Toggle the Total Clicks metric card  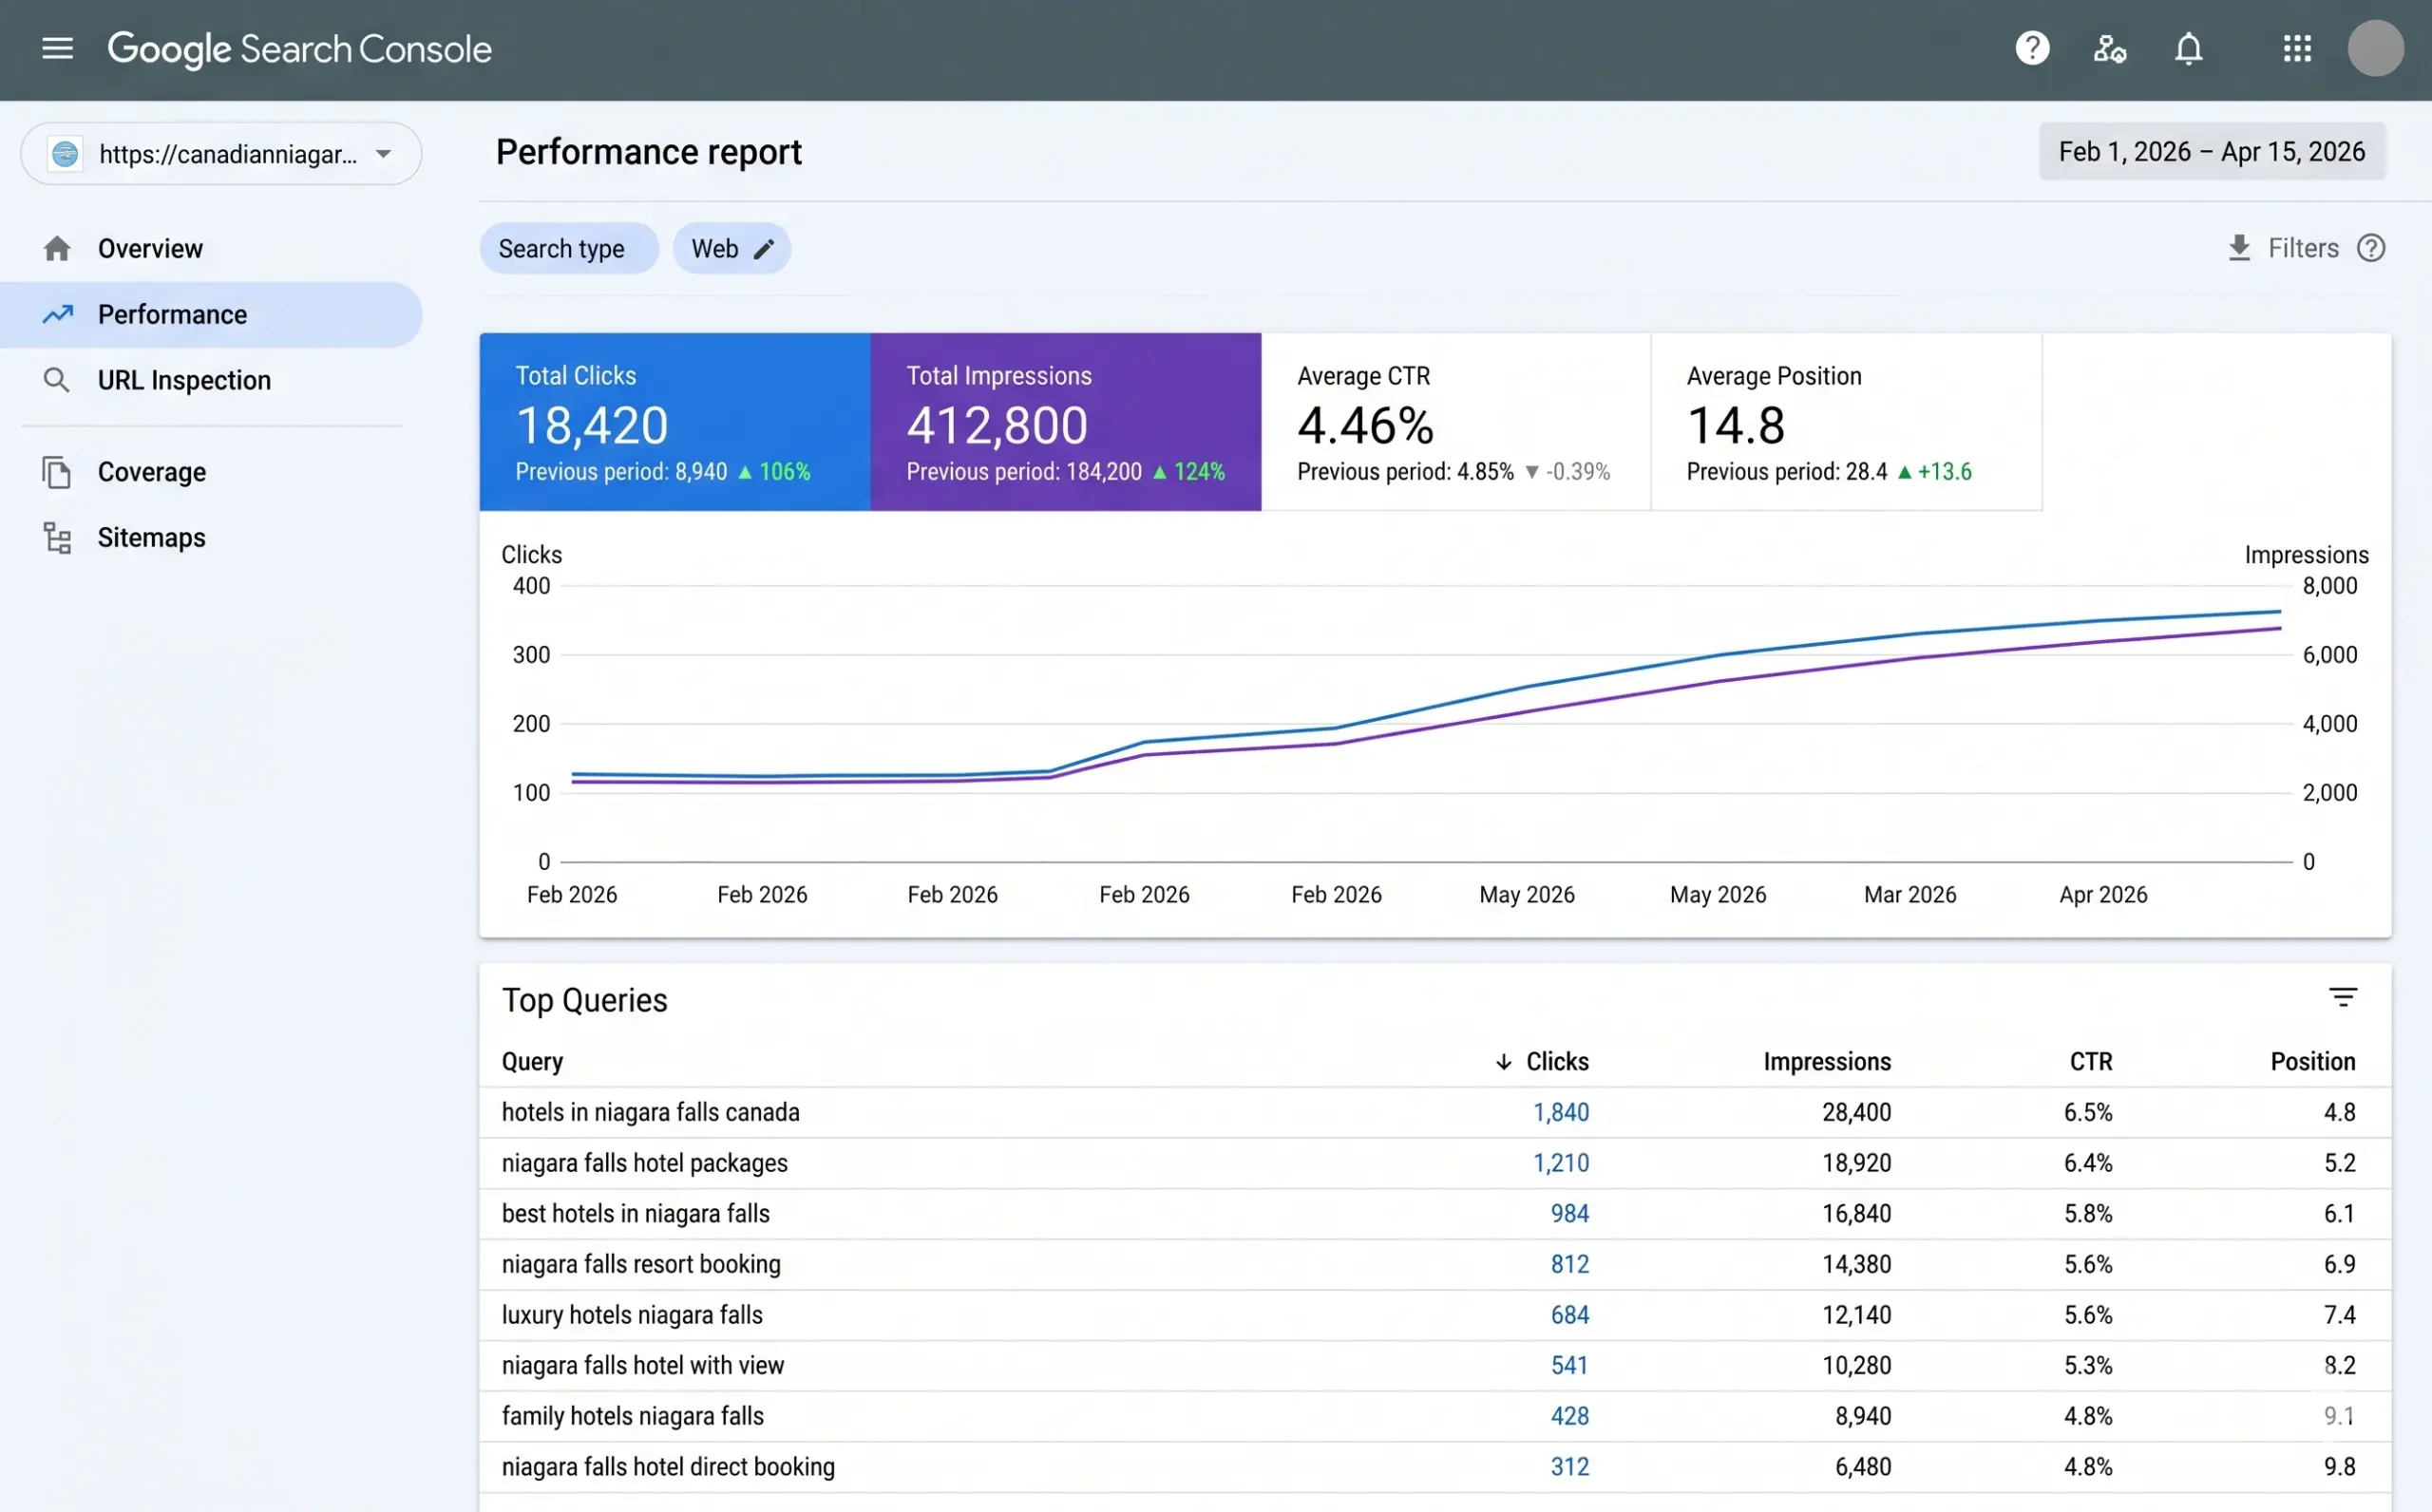[x=675, y=422]
